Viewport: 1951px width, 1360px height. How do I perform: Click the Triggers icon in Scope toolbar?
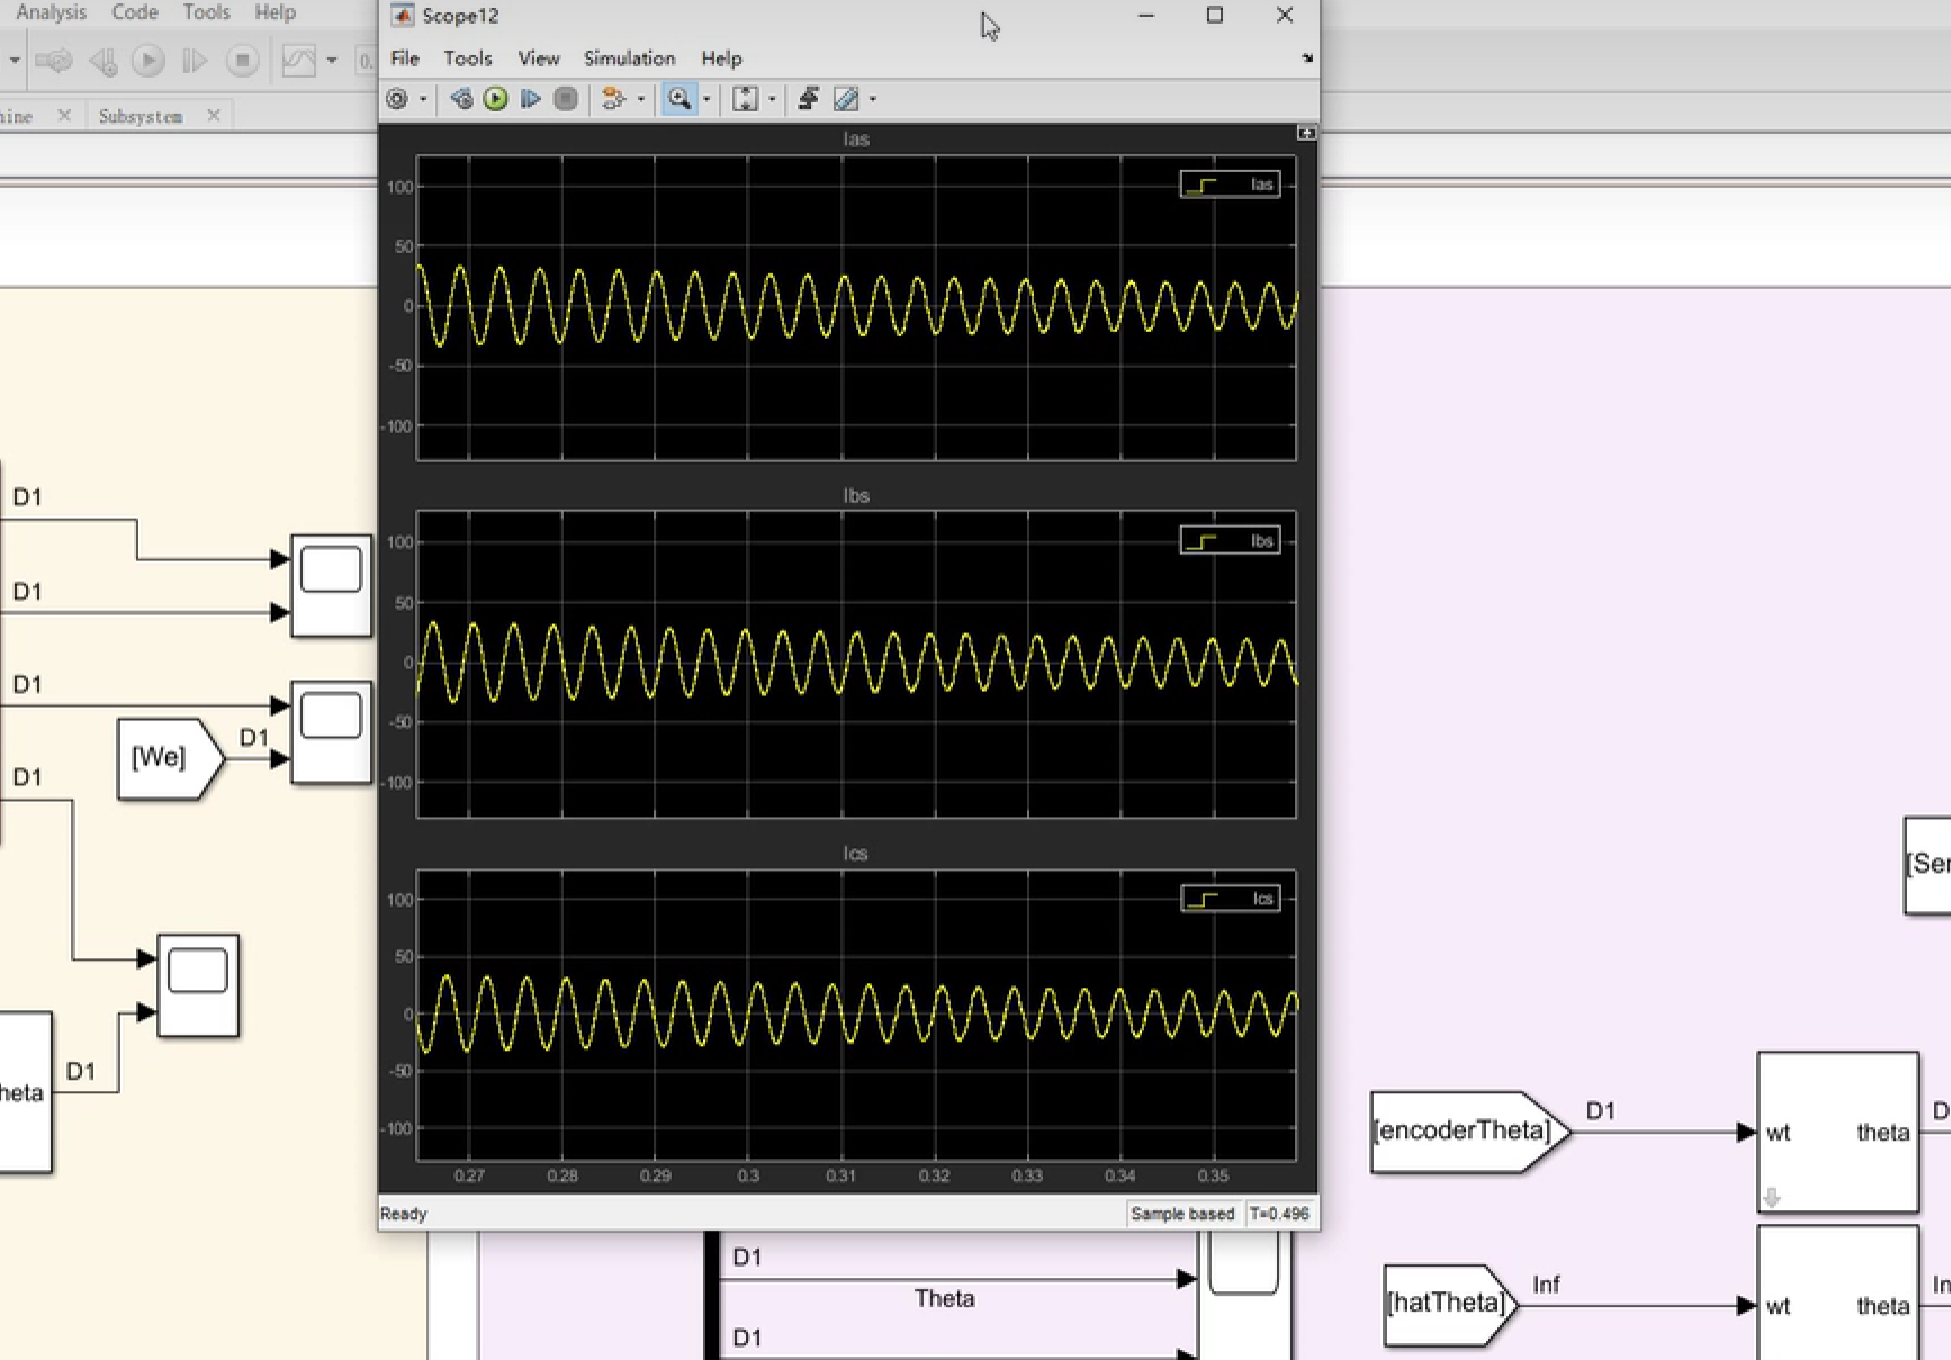(808, 99)
